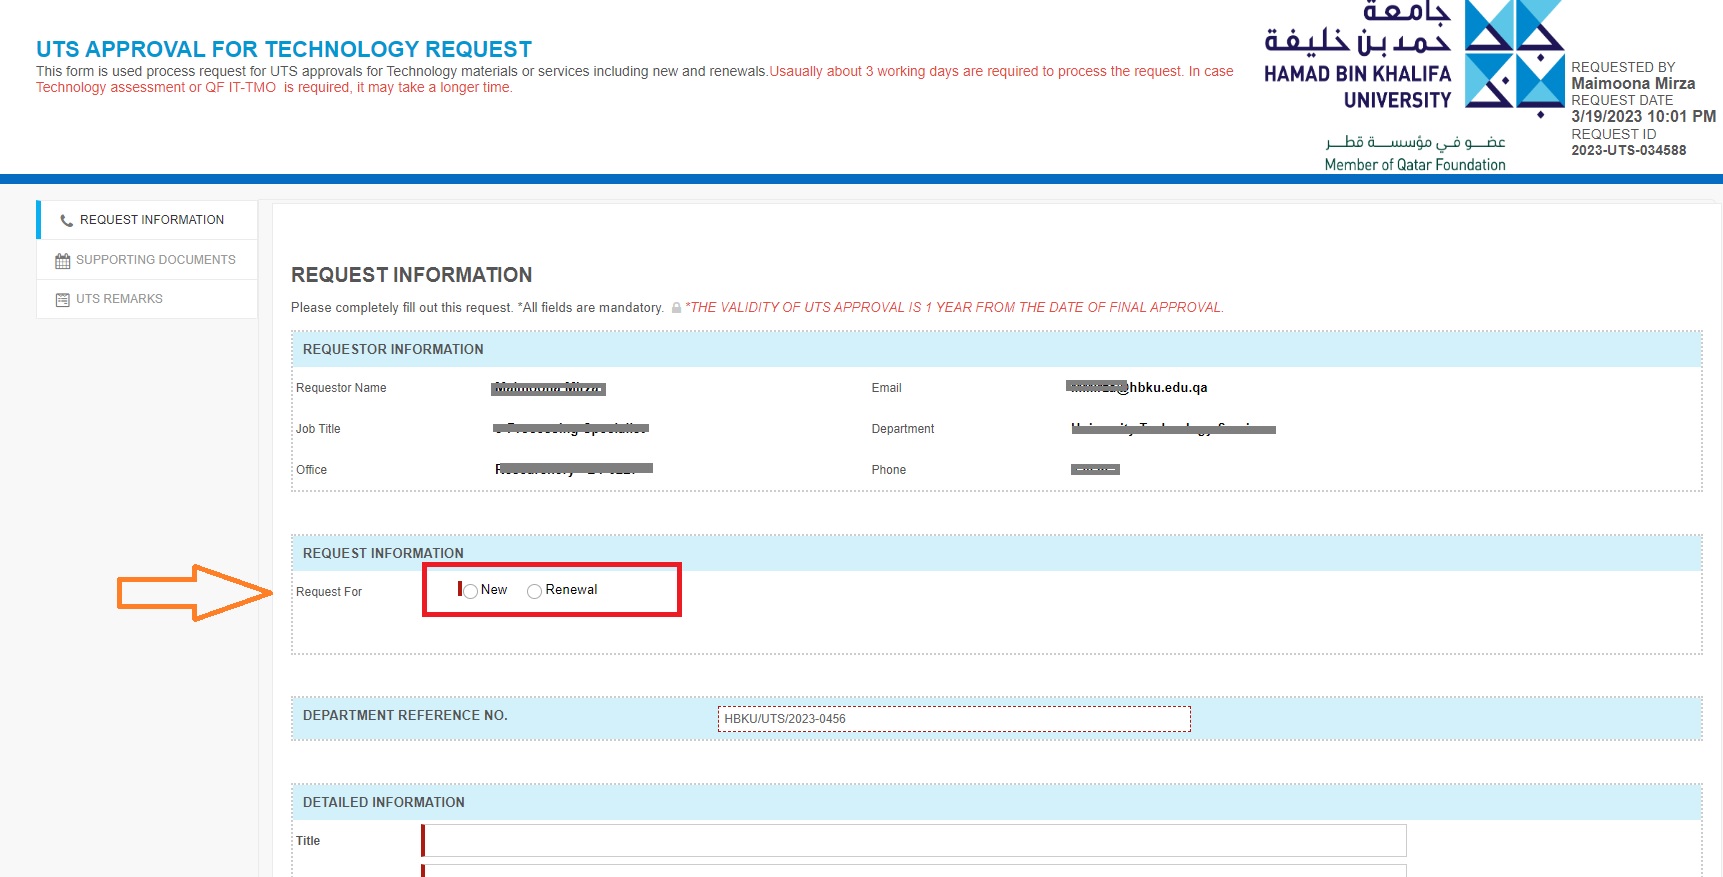
Task: Select the New request radio button
Action: pos(470,591)
